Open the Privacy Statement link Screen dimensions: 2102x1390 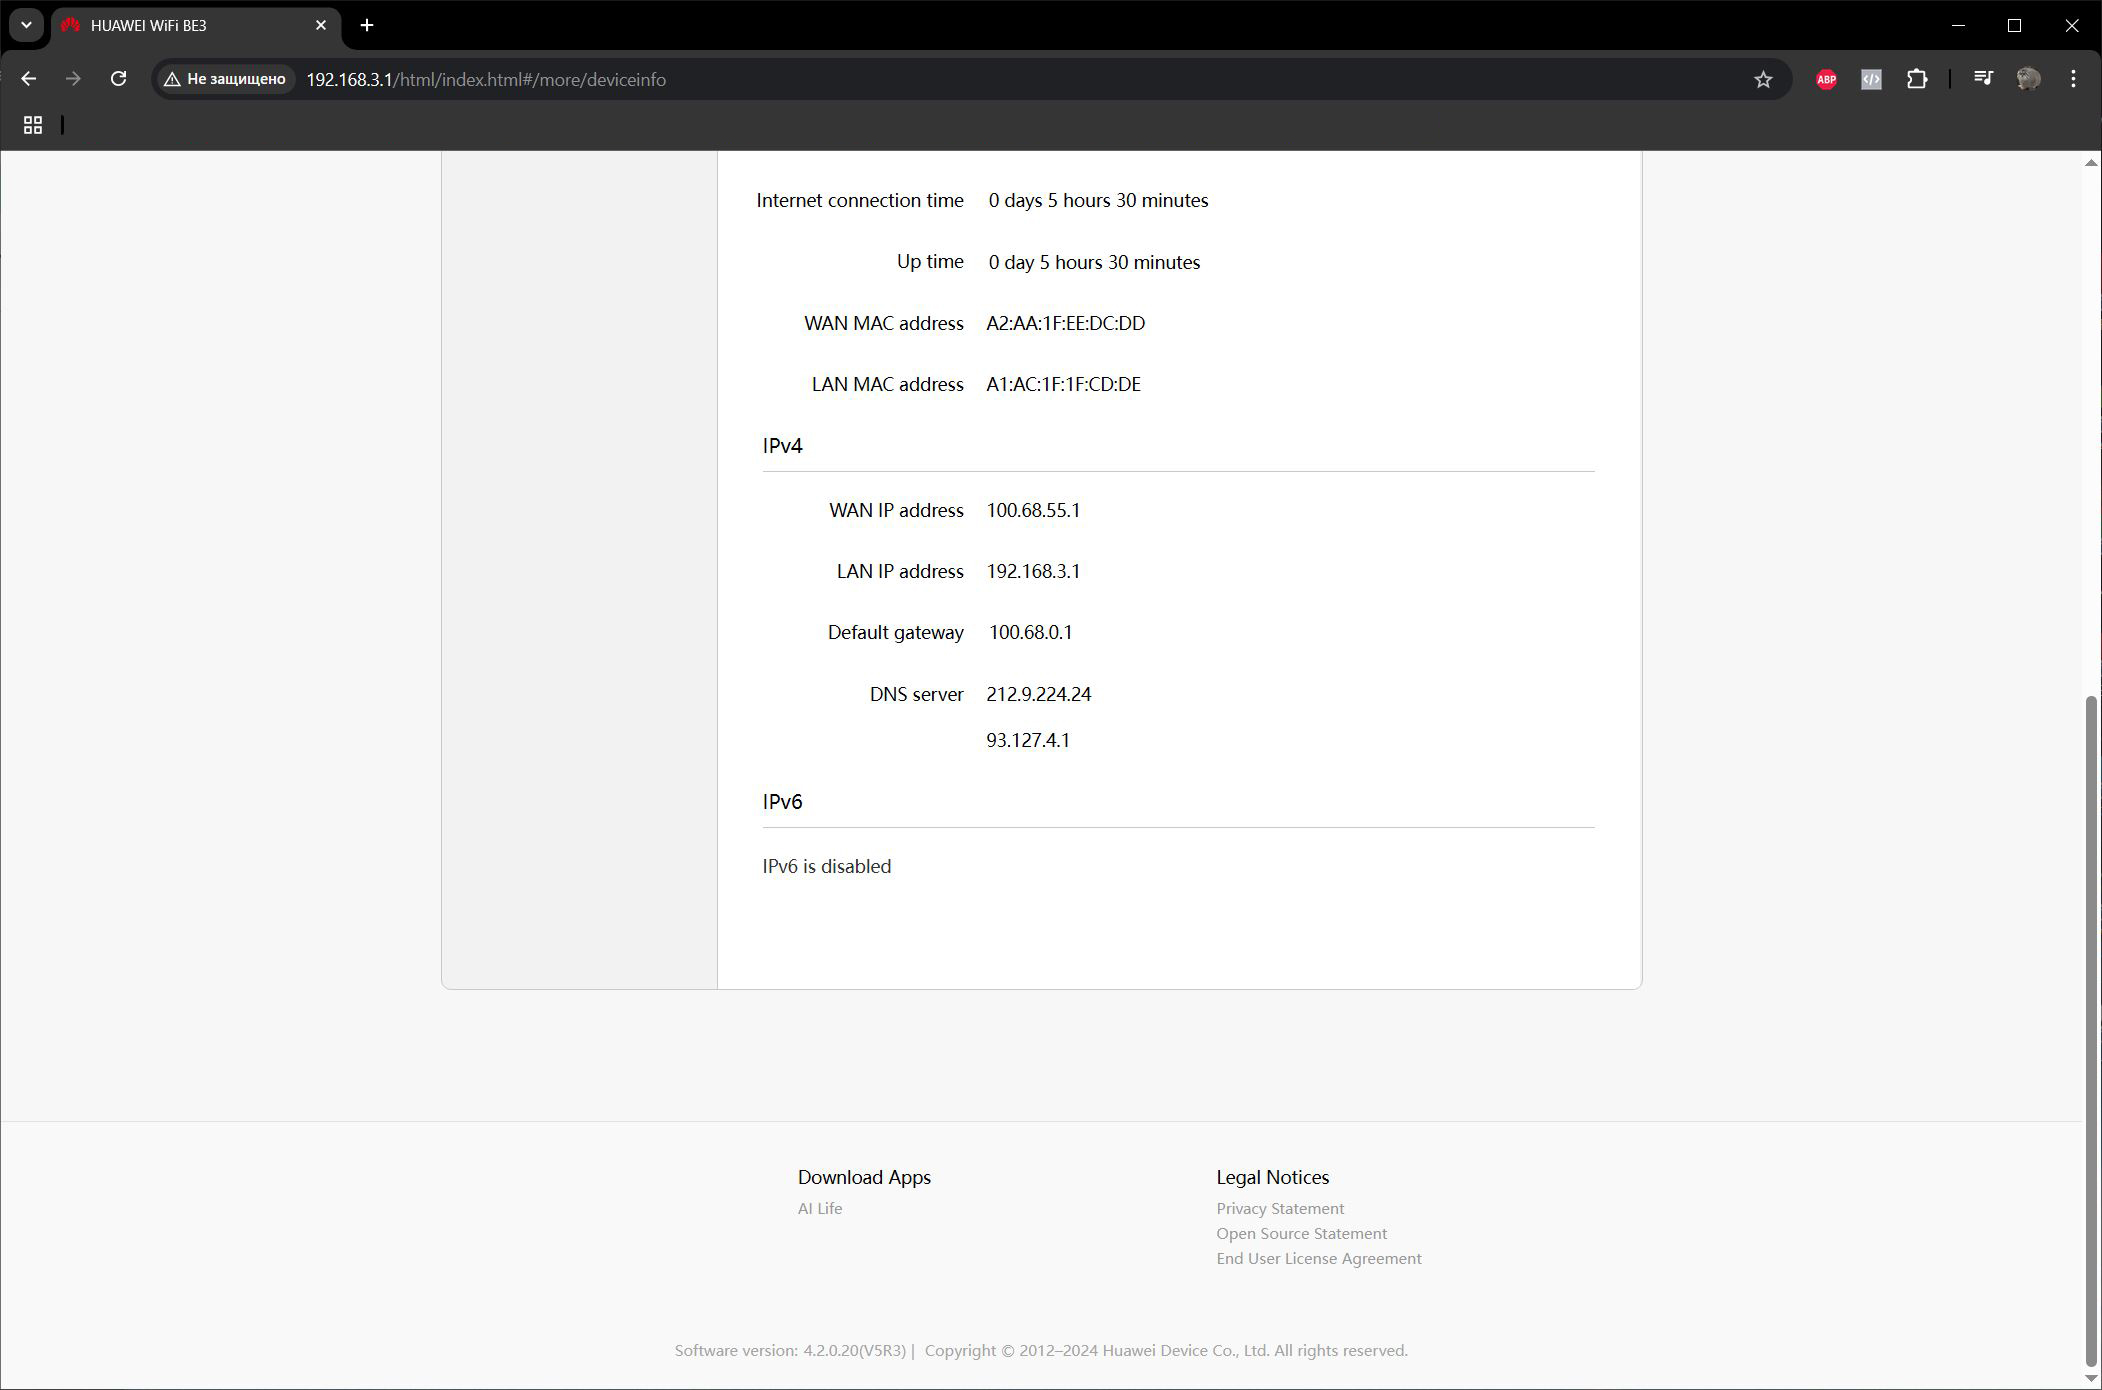coord(1280,1208)
